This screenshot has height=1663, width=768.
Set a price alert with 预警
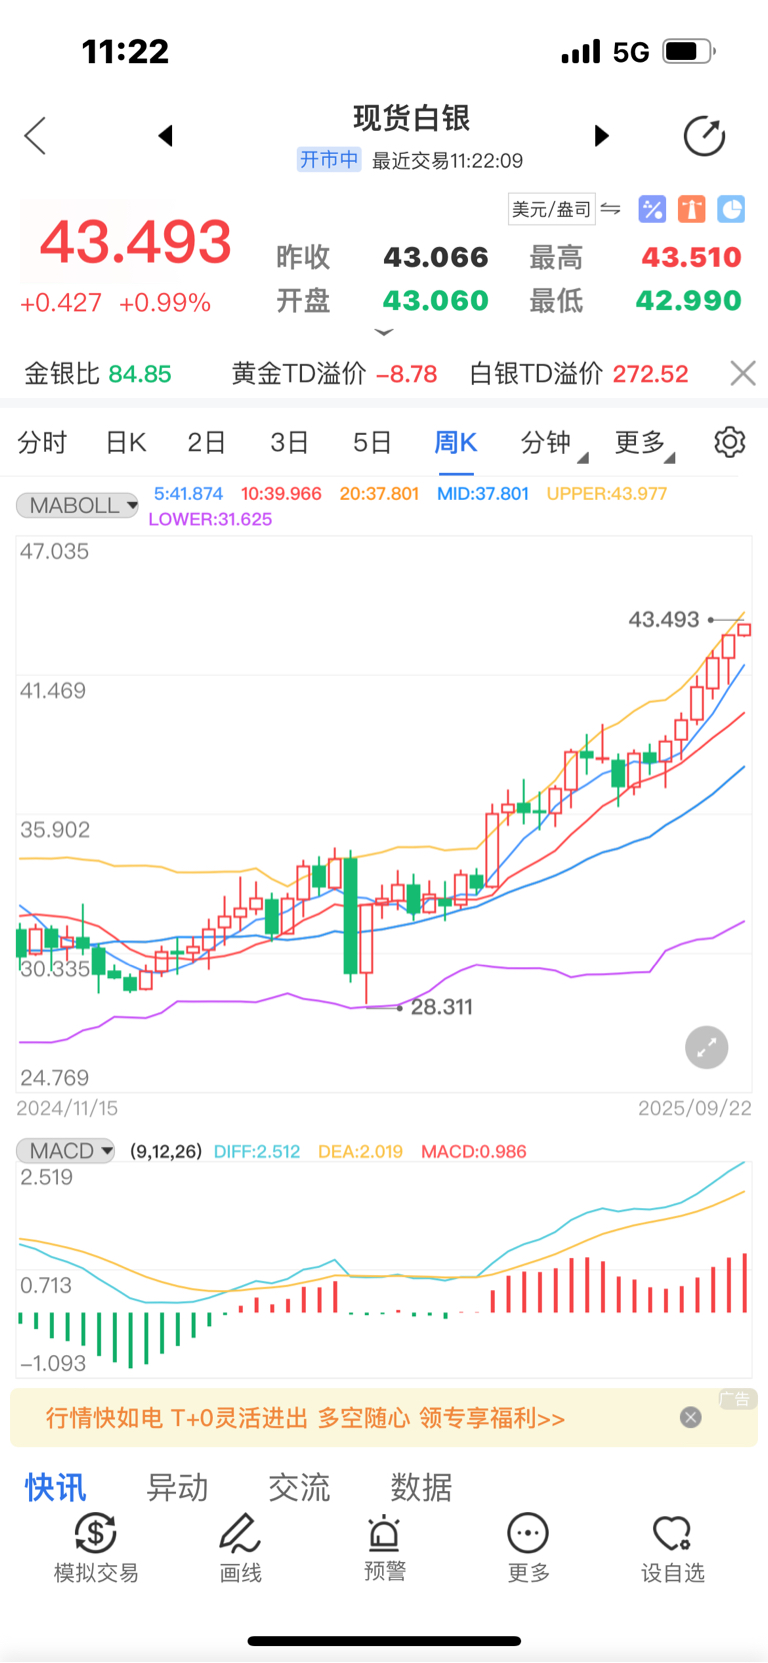click(x=384, y=1548)
